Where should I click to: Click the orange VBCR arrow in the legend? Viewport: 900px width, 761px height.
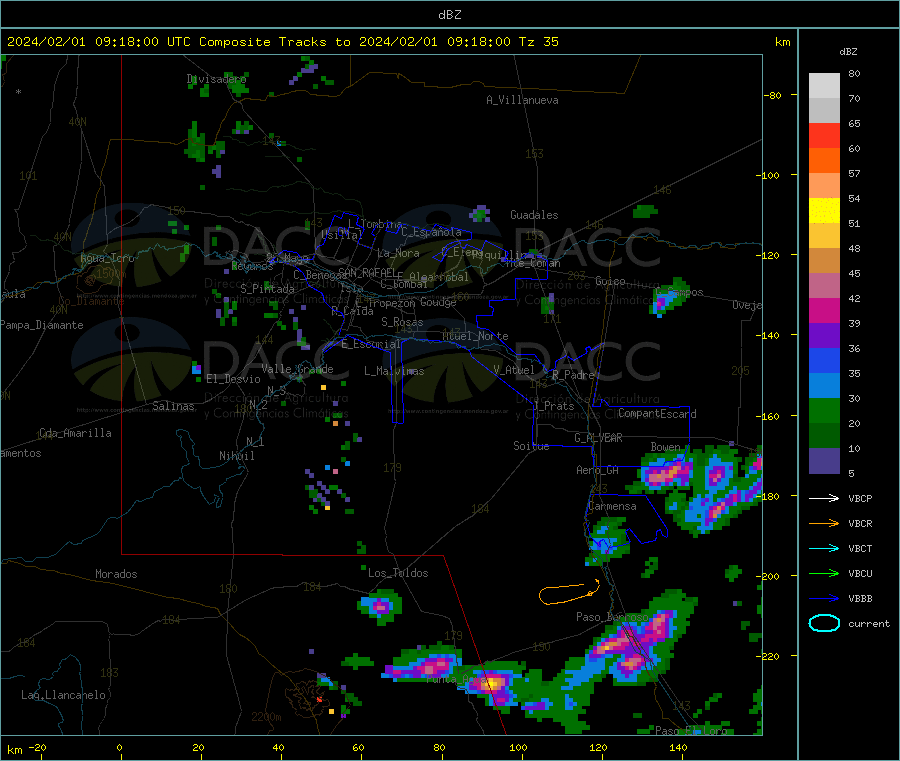(824, 523)
